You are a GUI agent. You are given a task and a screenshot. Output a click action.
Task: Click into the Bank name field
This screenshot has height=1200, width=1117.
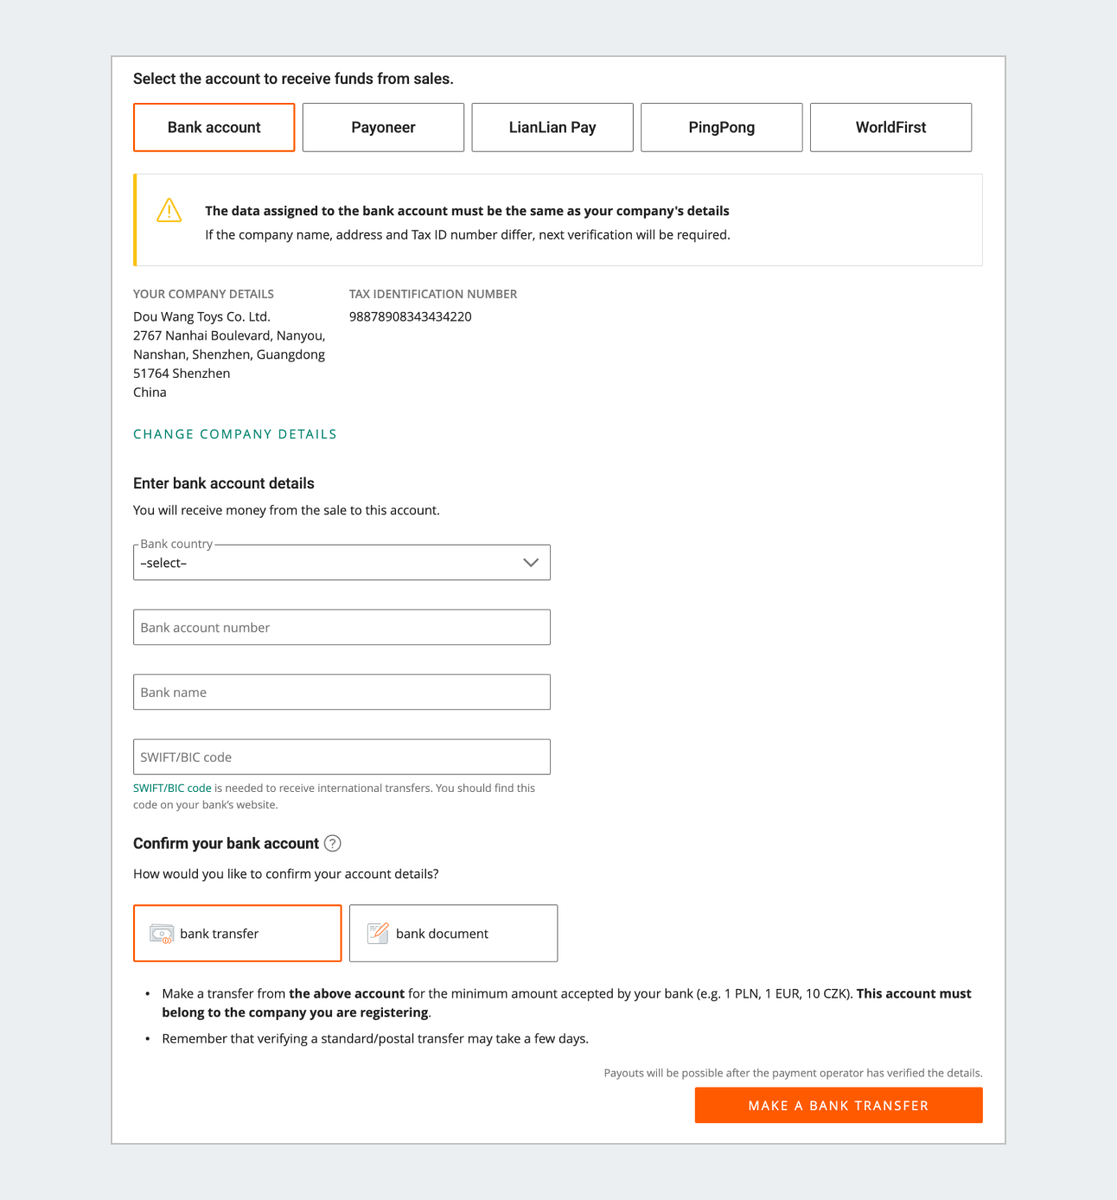(342, 692)
